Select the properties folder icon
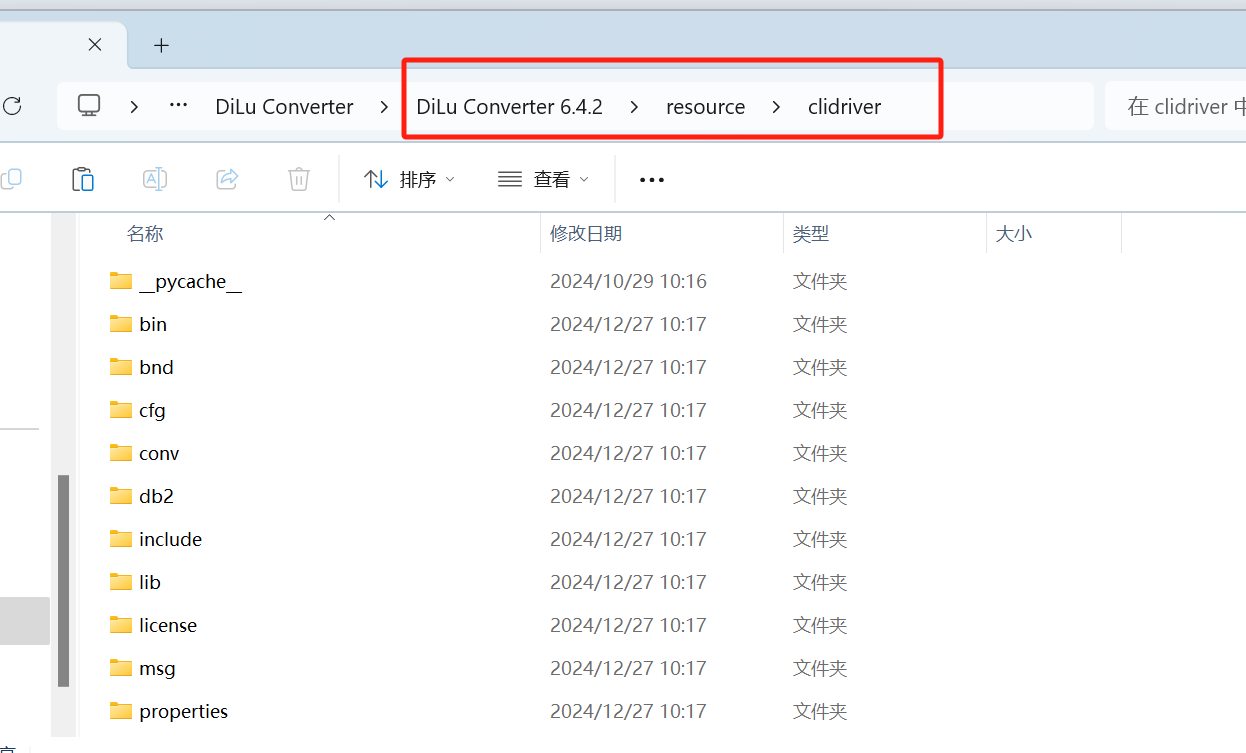This screenshot has width=1246, height=753. 121,711
